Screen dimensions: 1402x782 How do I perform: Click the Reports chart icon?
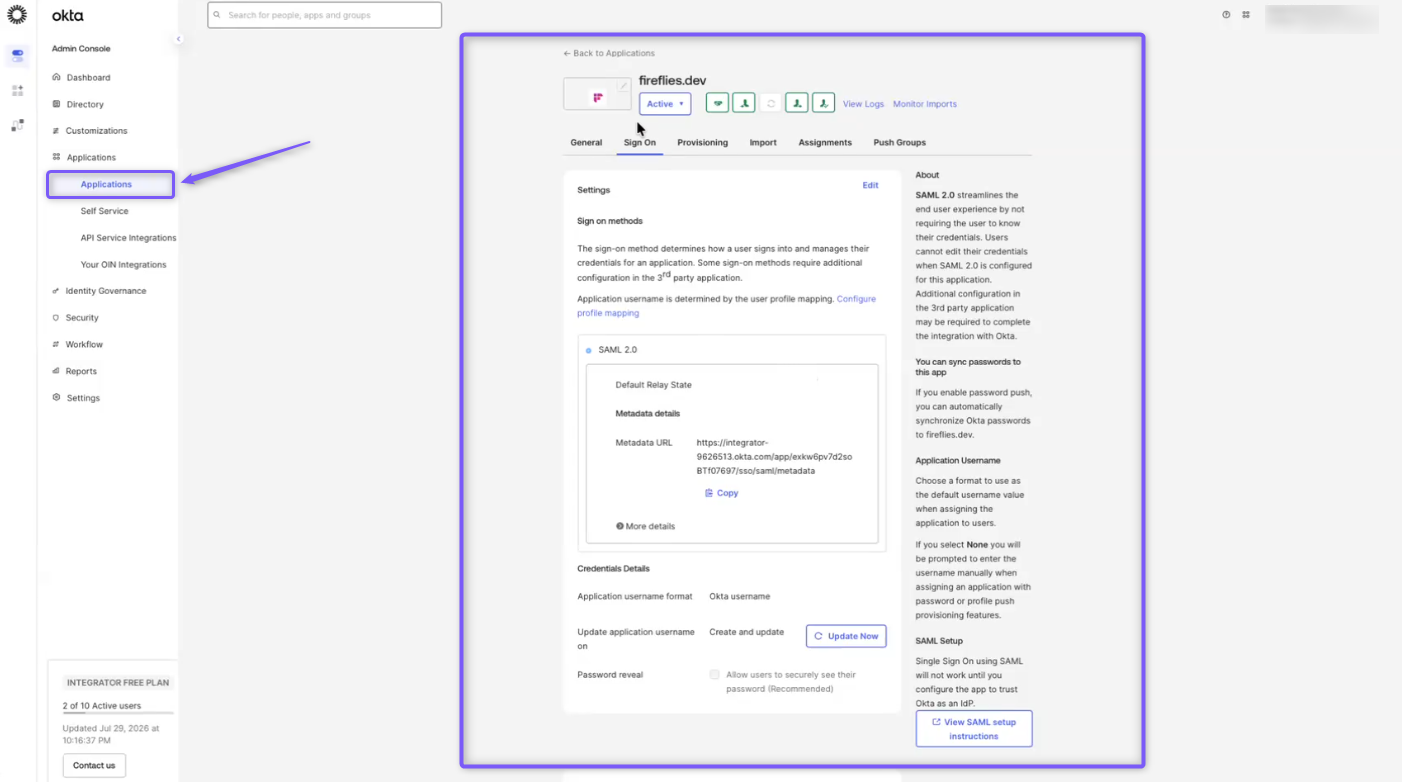(x=56, y=371)
